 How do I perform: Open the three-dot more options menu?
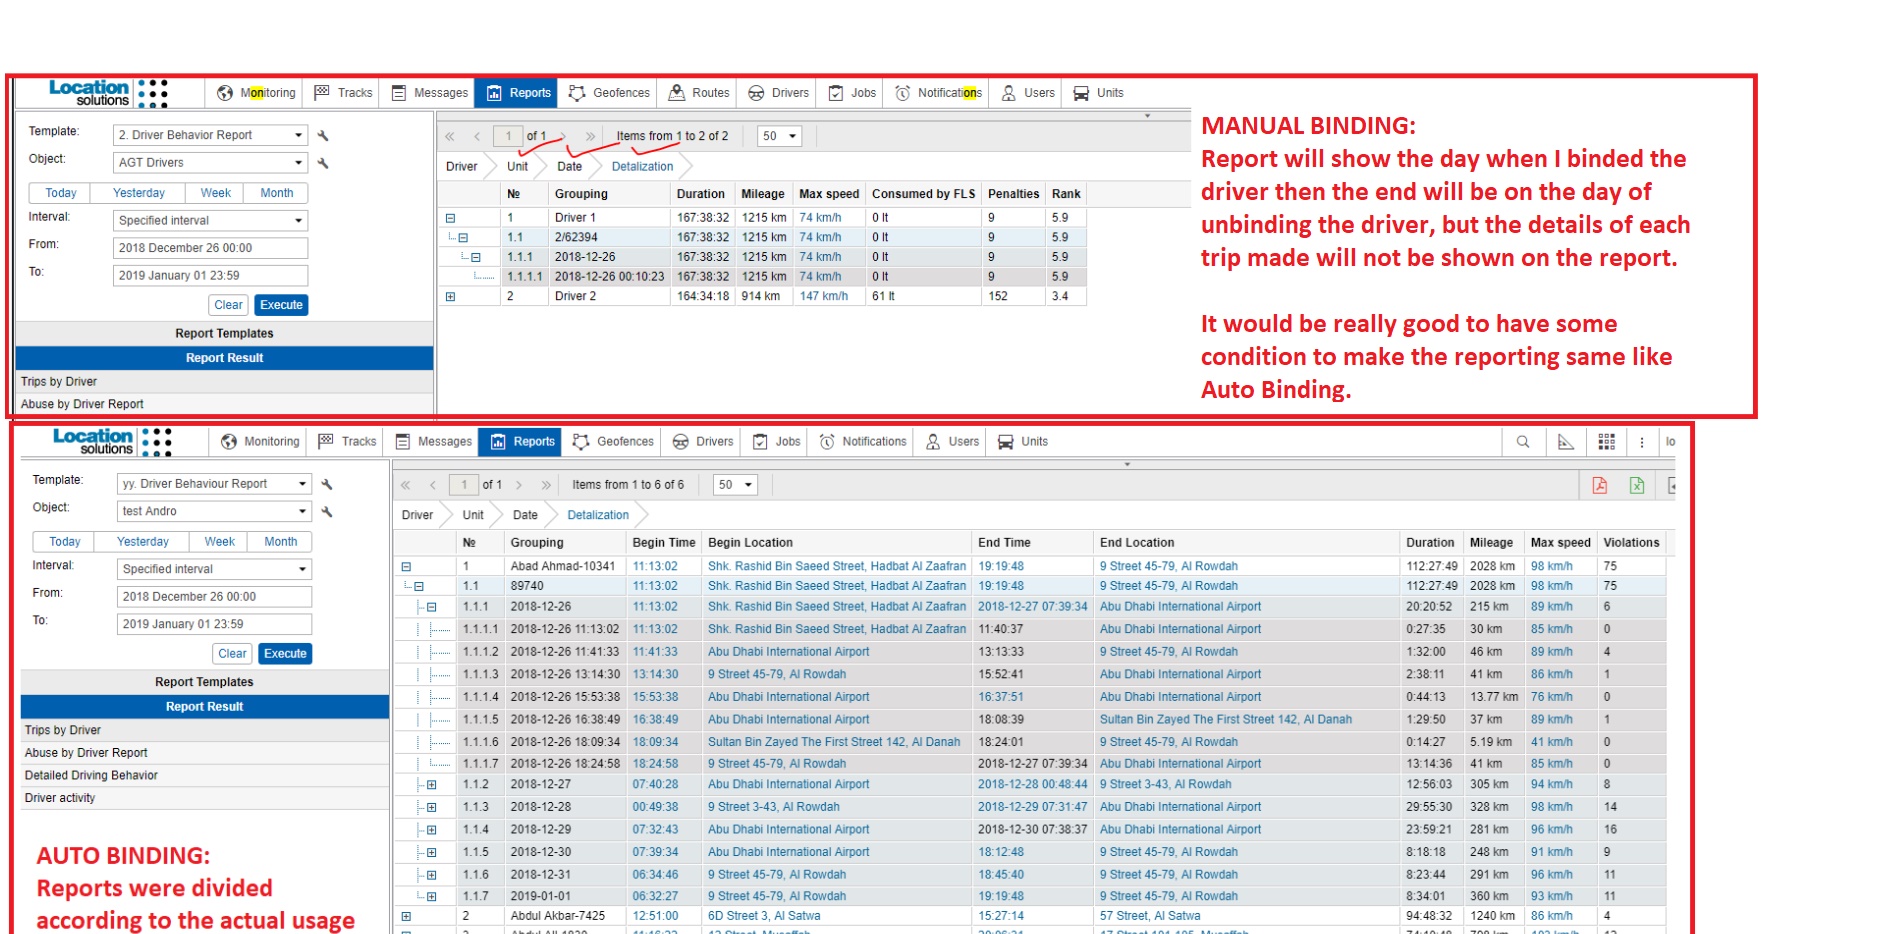[x=1642, y=442]
